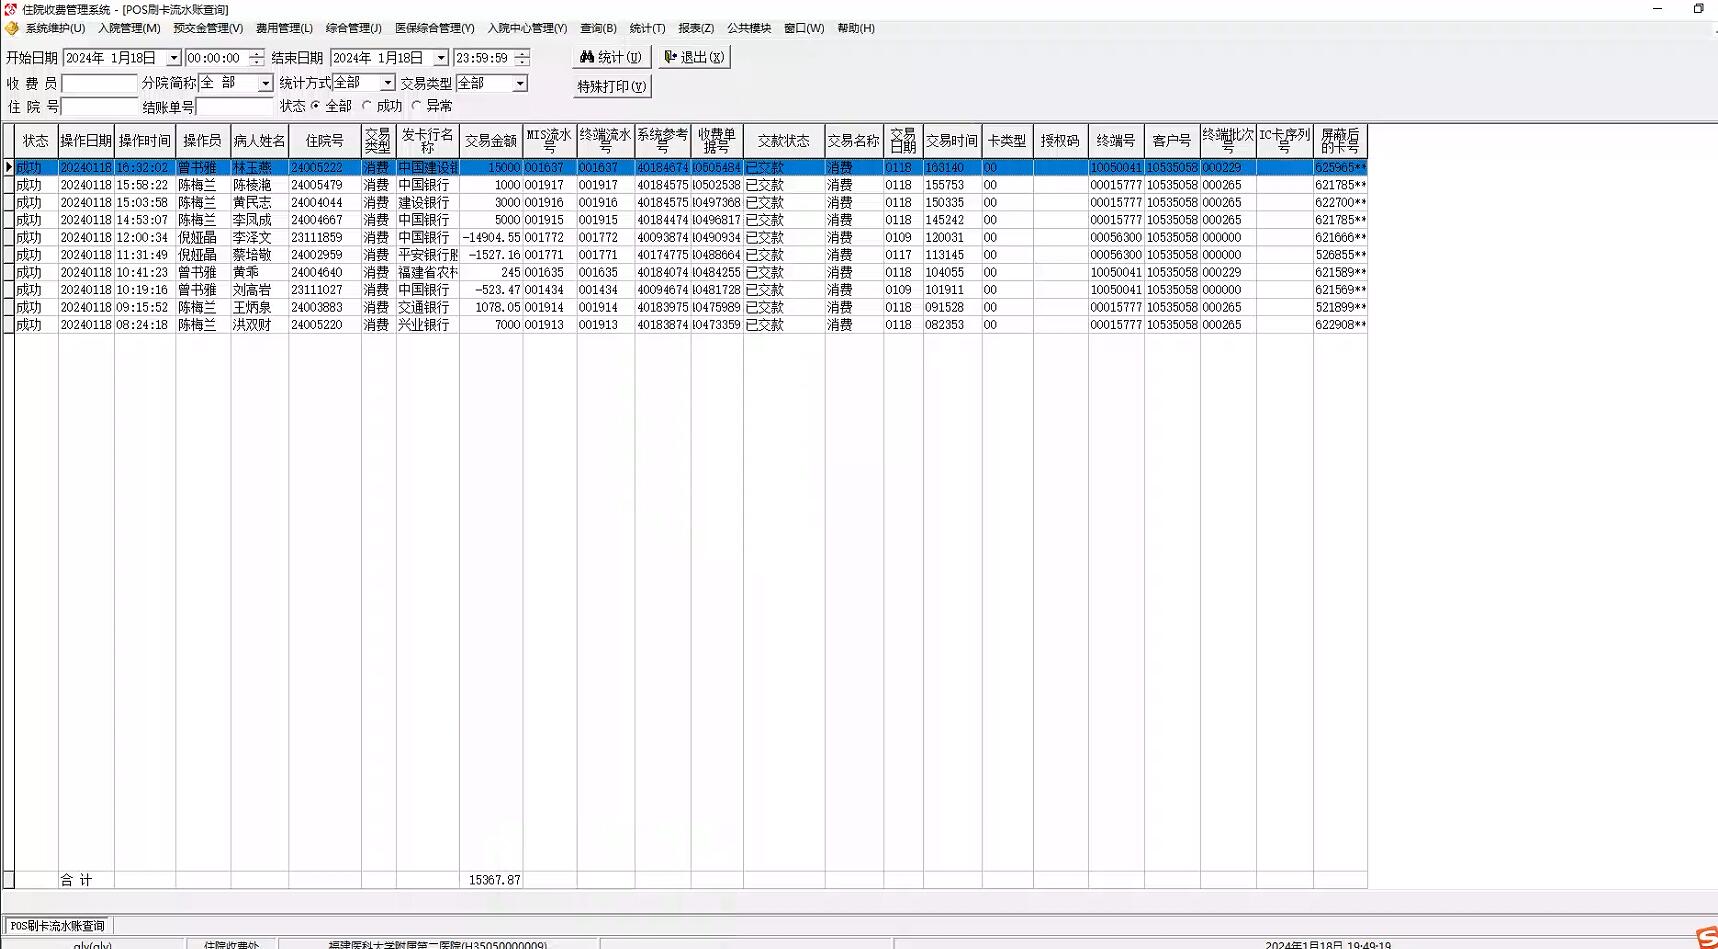This screenshot has height=949, width=1718.
Task: Select patient 林玉燕 in the table
Action: click(x=260, y=168)
